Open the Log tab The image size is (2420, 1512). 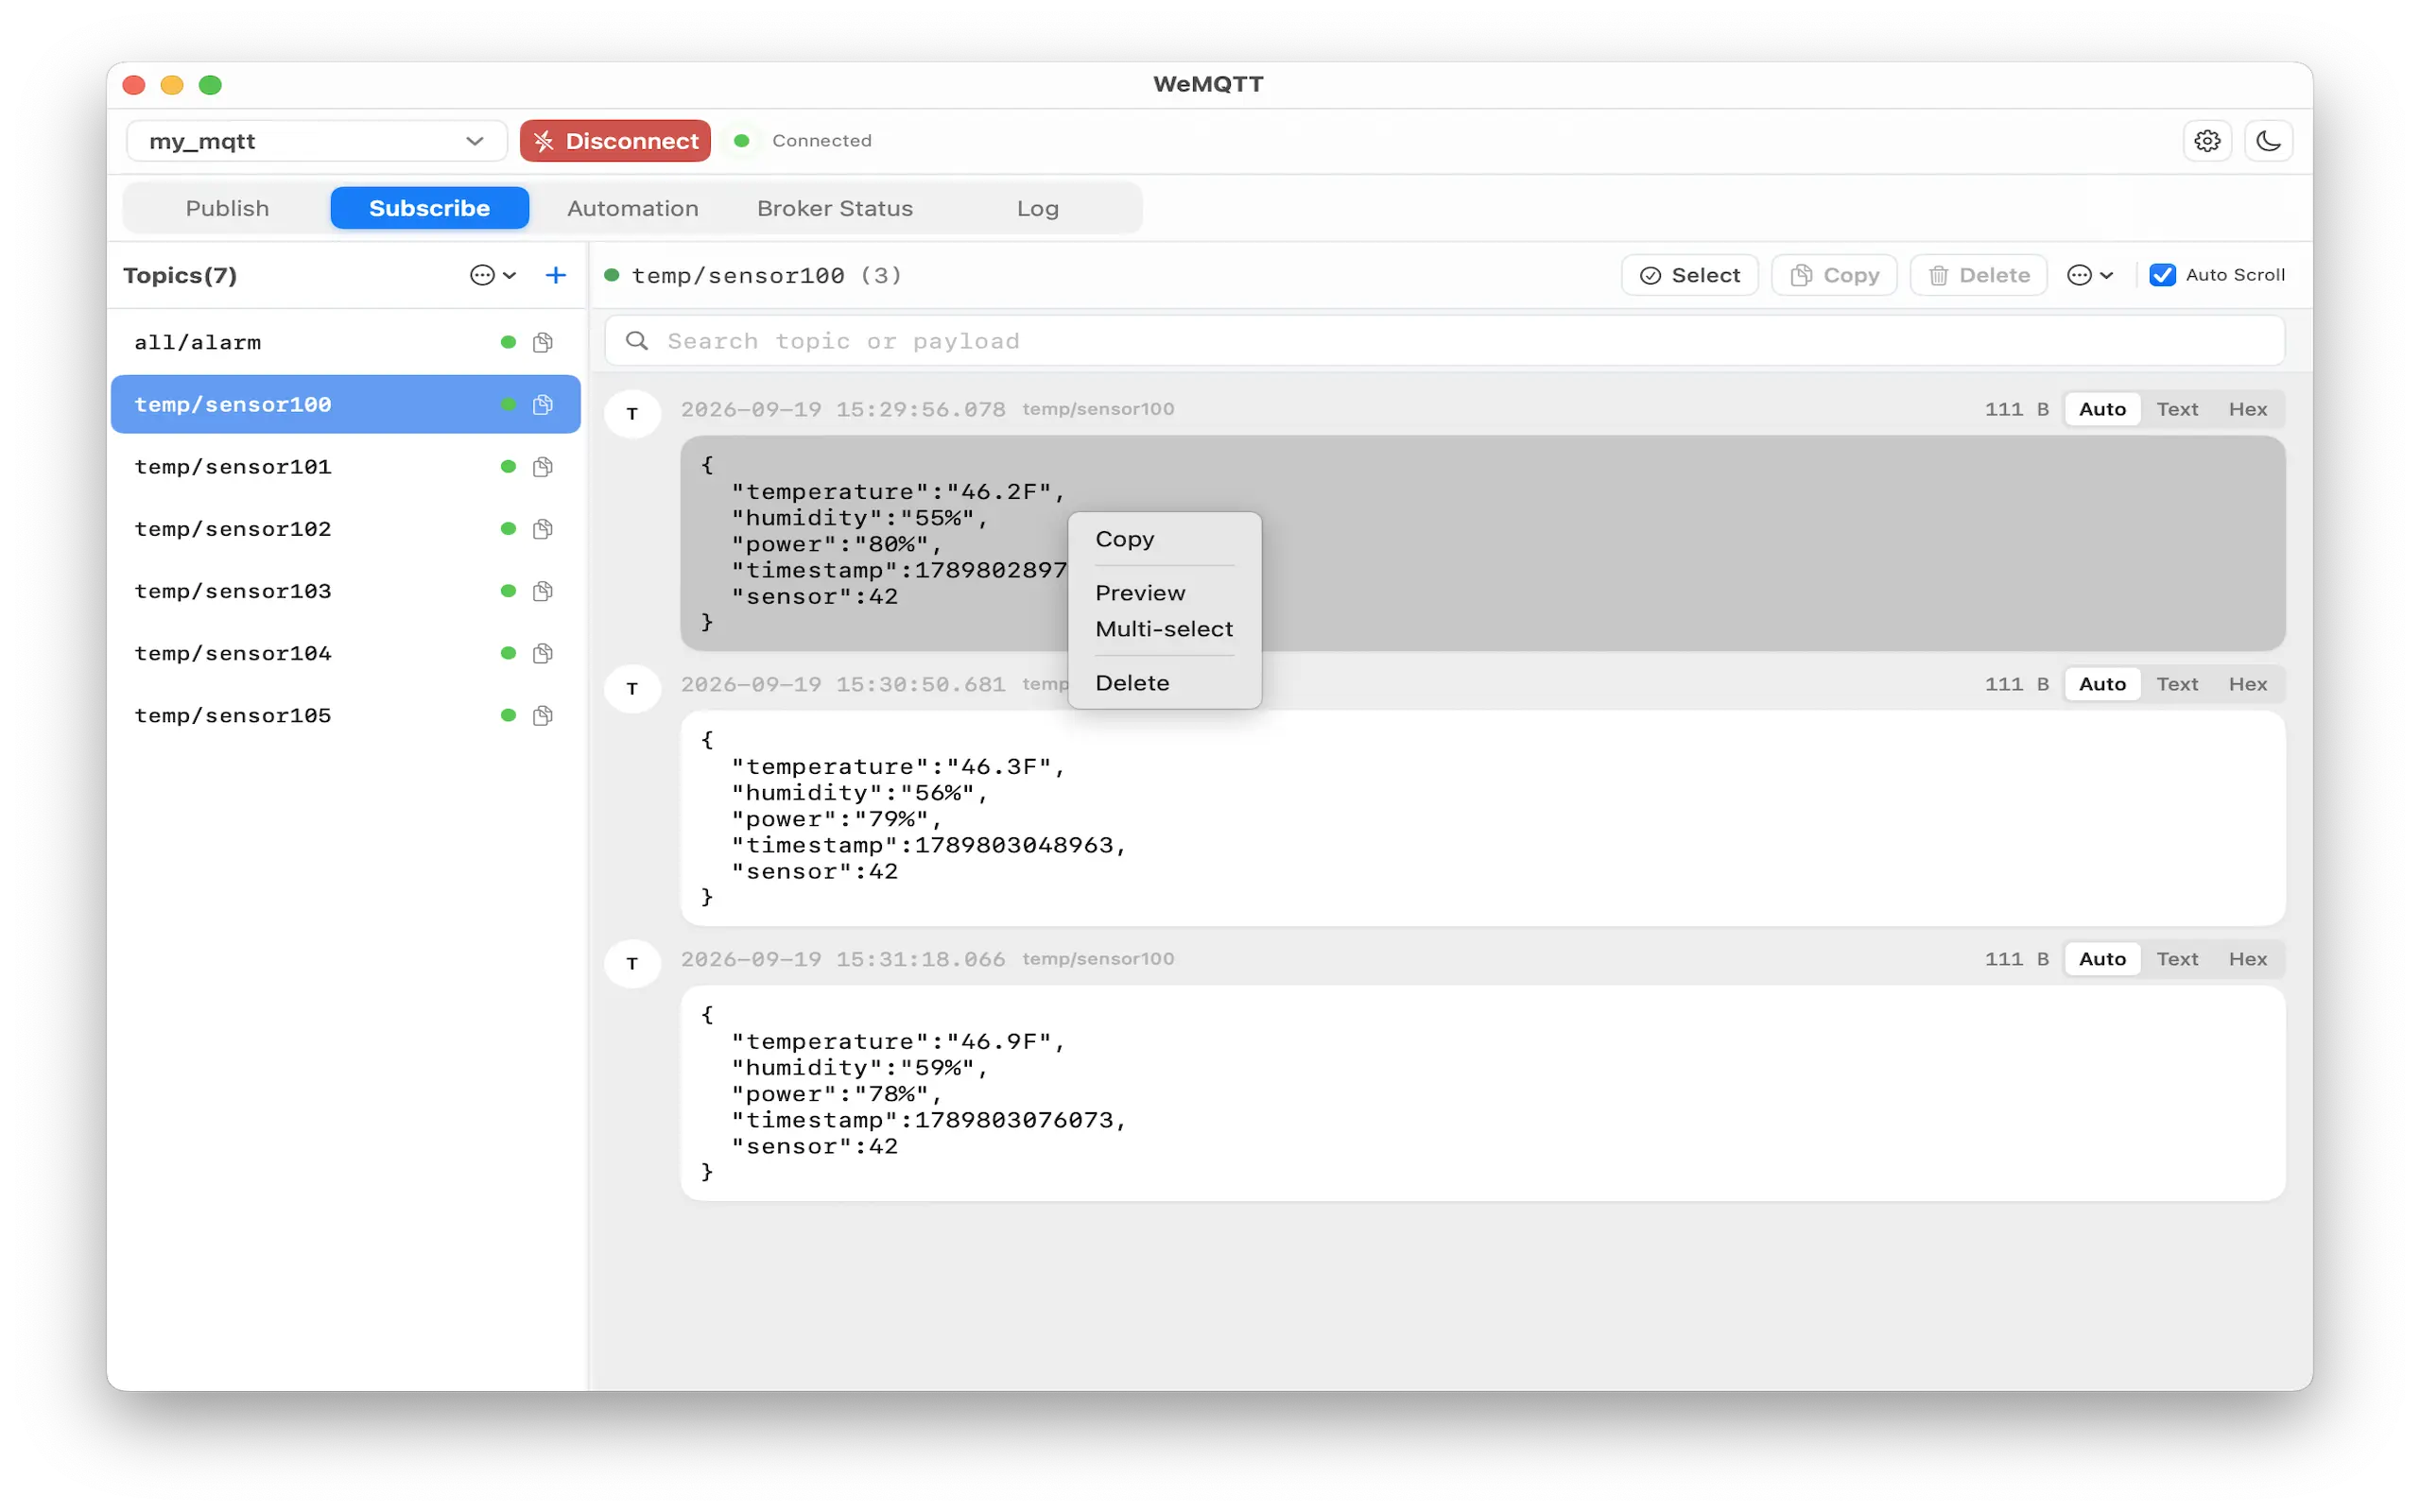[1038, 208]
